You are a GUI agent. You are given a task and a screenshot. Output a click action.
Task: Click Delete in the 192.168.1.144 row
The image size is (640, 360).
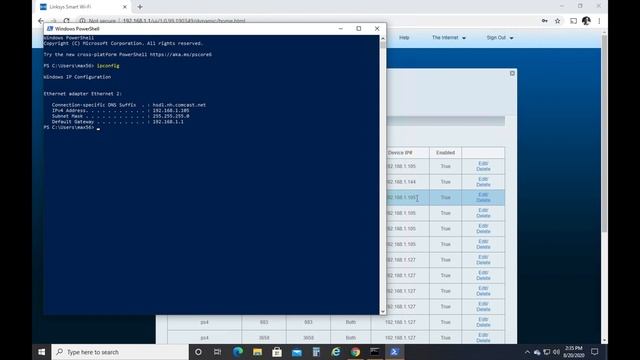click(x=483, y=184)
